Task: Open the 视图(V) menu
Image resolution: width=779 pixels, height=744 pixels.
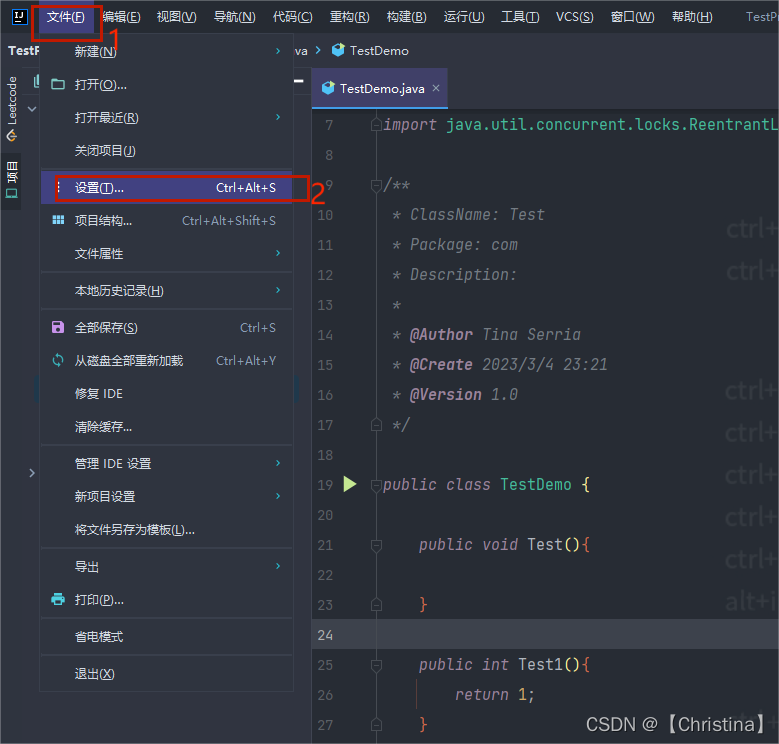Action: pos(177,17)
